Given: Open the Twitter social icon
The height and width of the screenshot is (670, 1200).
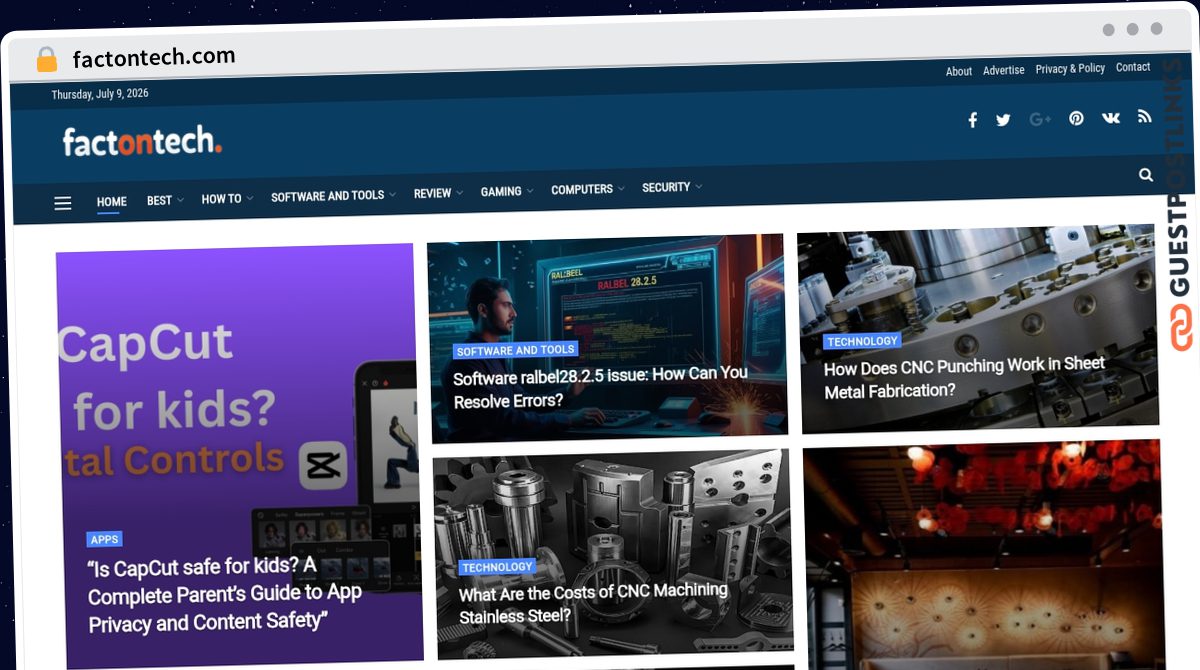Looking at the screenshot, I should 1003,120.
